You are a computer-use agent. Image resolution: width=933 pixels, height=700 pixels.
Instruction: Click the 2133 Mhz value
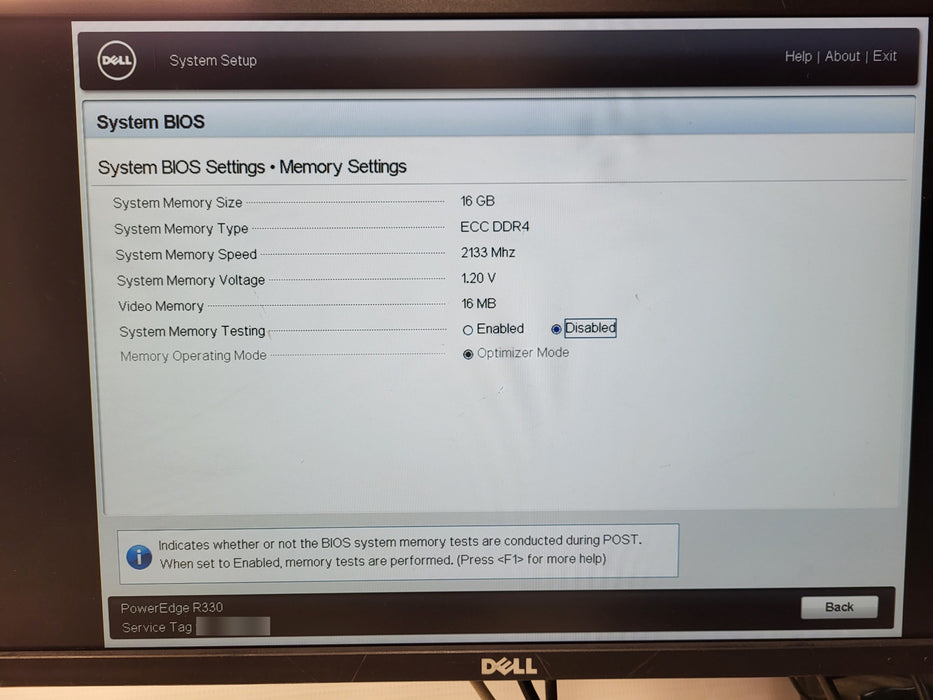(x=488, y=252)
